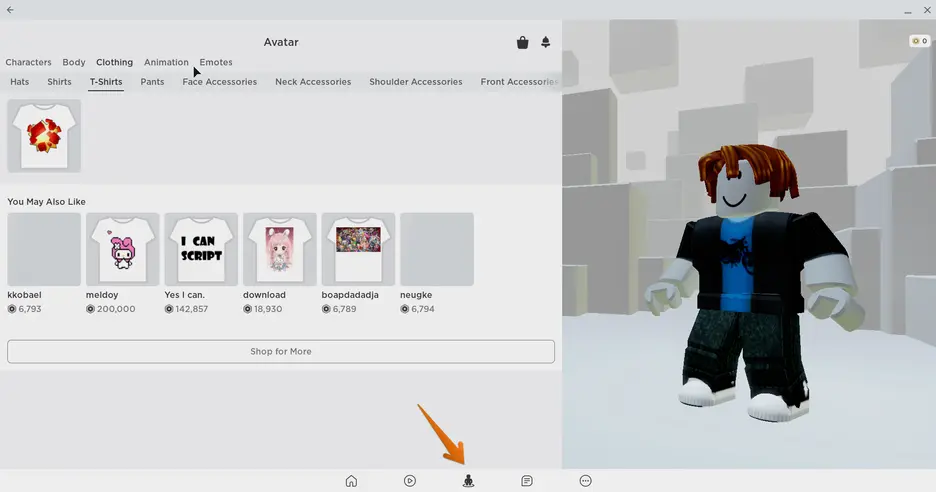The image size is (936, 492).
Task: Click the 6,789 price under boapdadadja
Action: (339, 309)
